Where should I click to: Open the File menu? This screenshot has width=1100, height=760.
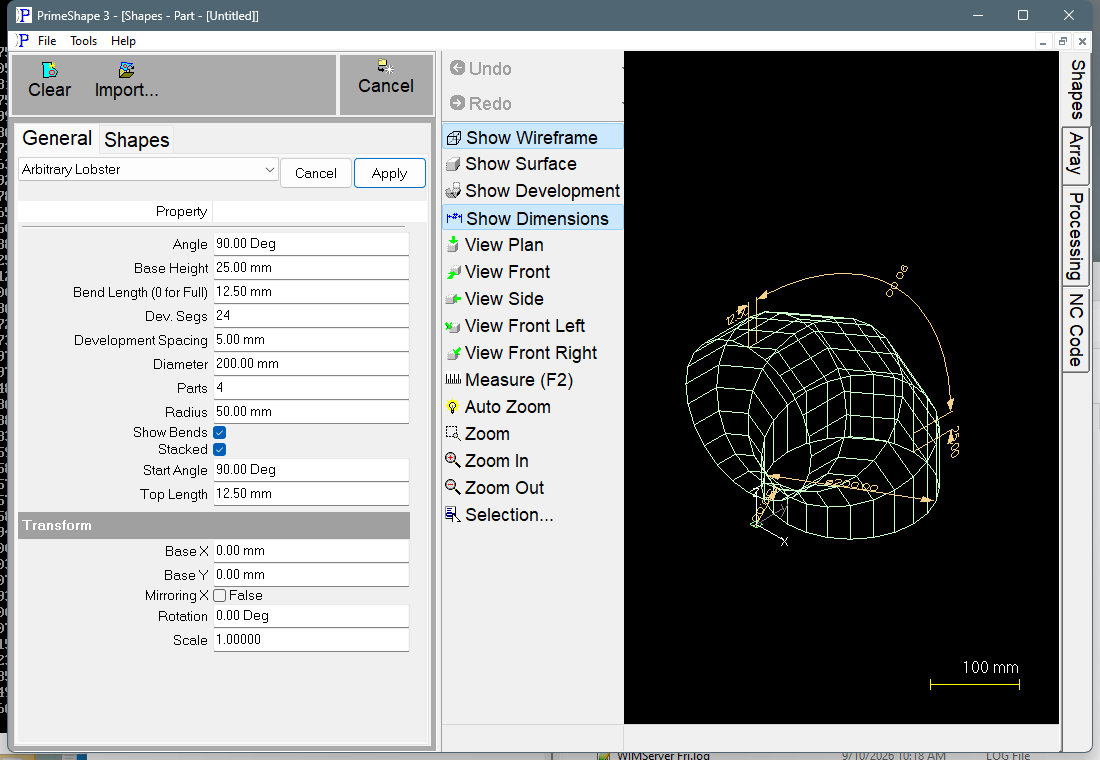pyautogui.click(x=47, y=41)
